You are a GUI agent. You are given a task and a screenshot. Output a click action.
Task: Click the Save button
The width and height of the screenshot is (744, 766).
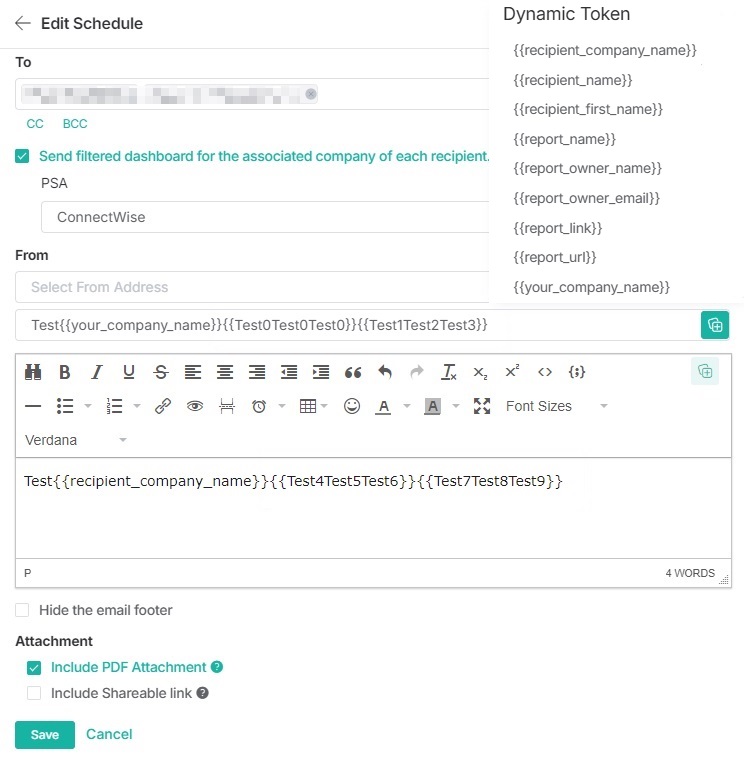pos(44,735)
